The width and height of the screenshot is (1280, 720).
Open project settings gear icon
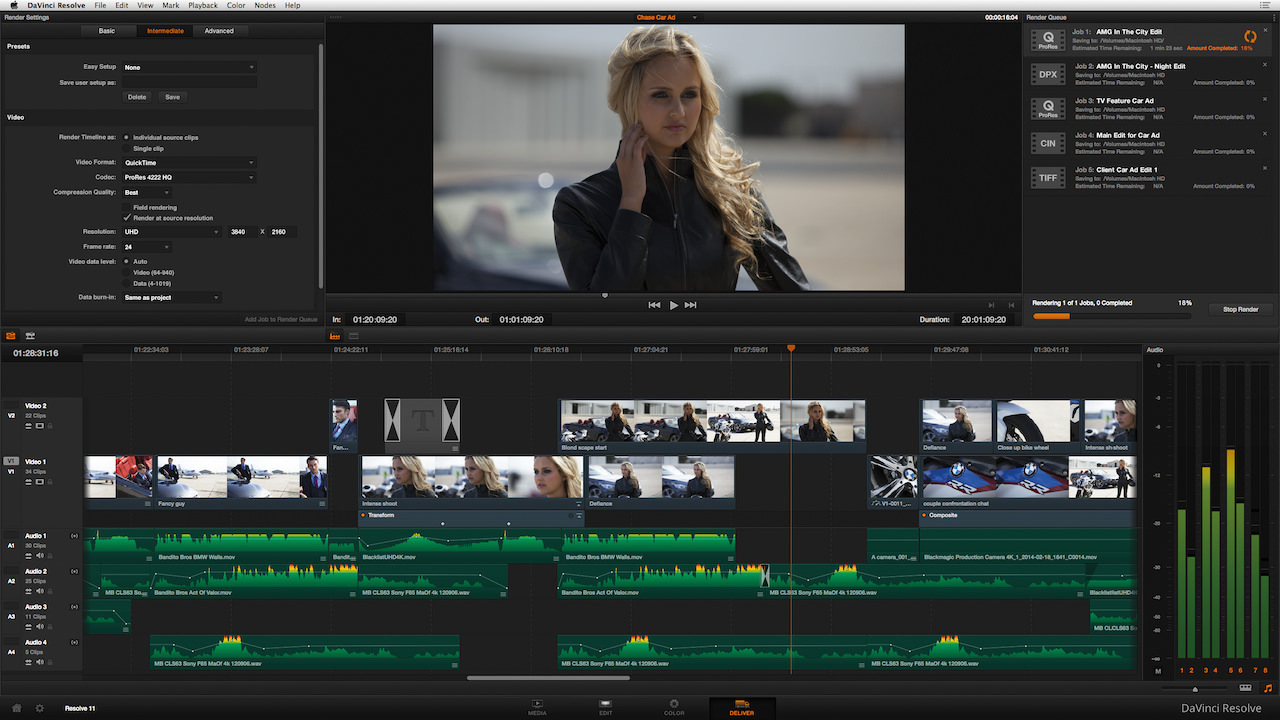point(40,708)
